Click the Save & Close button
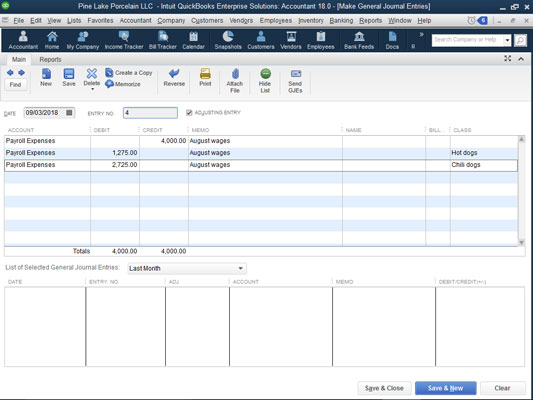This screenshot has height=400, width=533. (384, 388)
